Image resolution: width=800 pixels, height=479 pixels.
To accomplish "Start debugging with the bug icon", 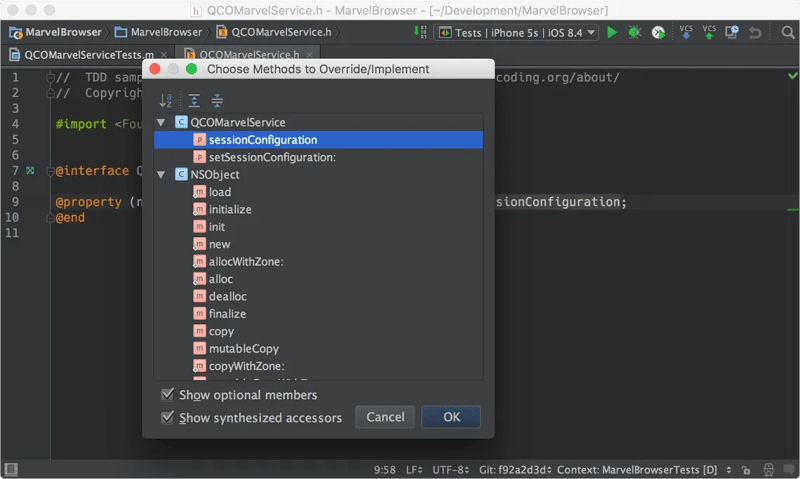I will [634, 33].
